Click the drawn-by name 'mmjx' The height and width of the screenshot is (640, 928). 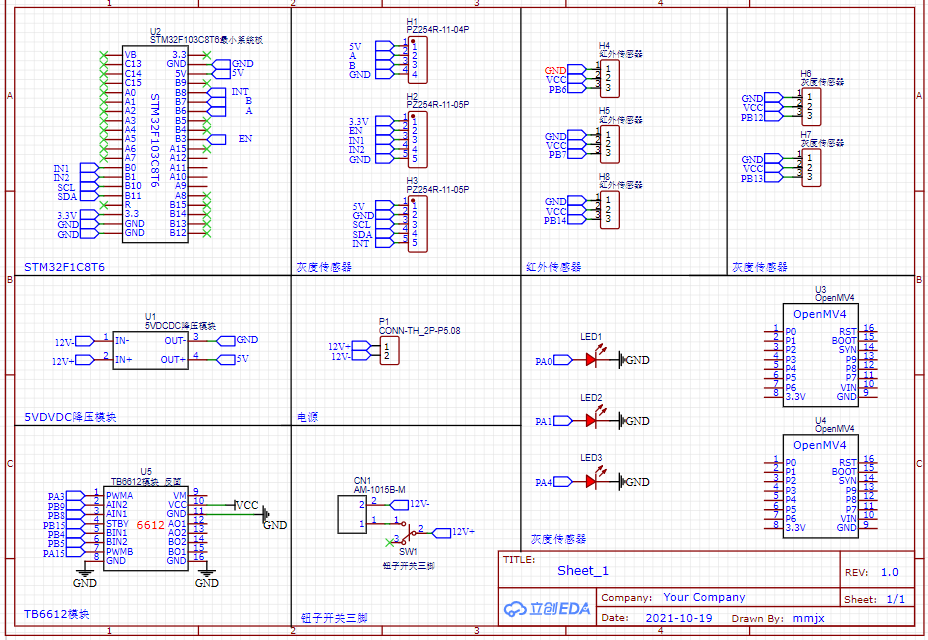point(808,618)
